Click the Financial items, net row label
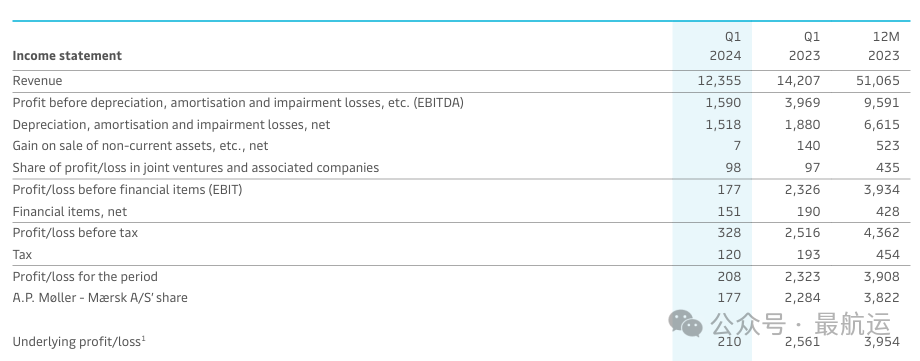920x361 pixels. click(70, 212)
